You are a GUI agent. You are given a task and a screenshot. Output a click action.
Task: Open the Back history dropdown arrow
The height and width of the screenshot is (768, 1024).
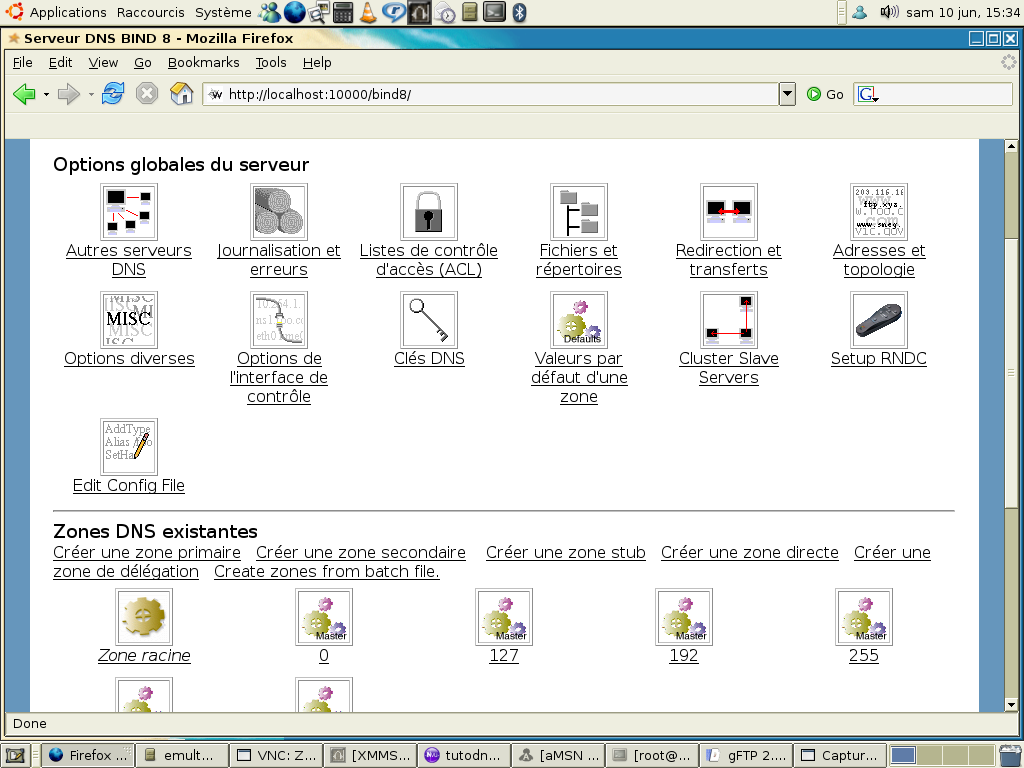click(x=46, y=95)
